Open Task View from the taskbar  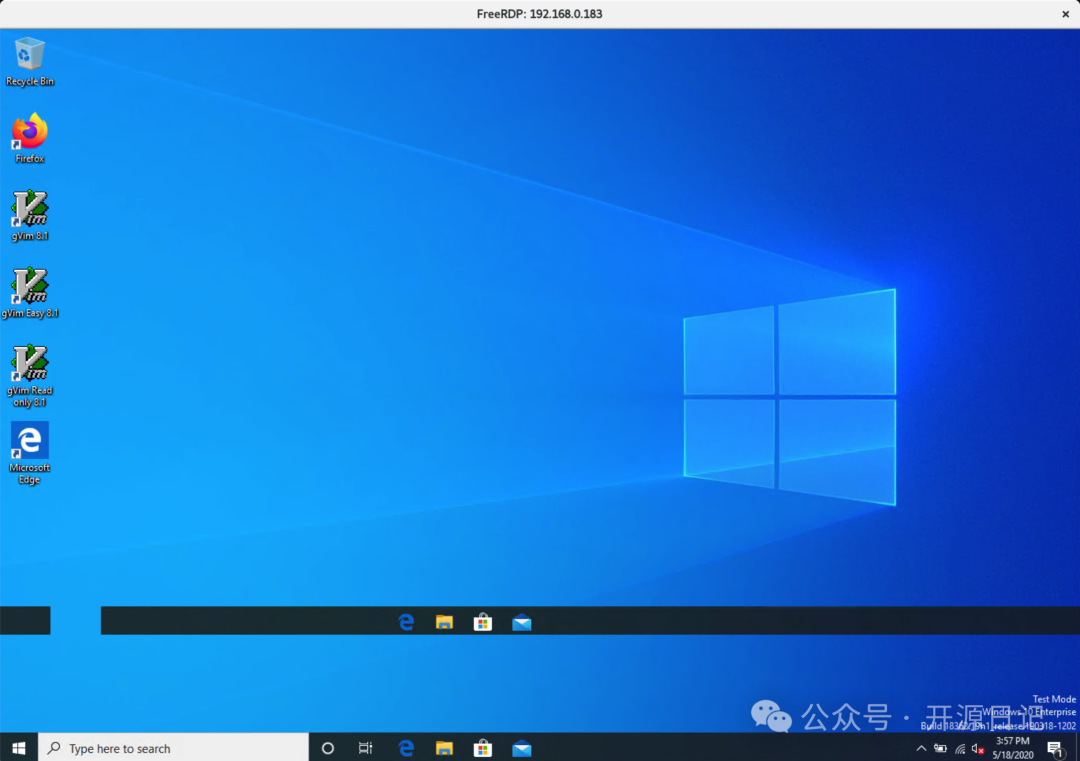(366, 748)
